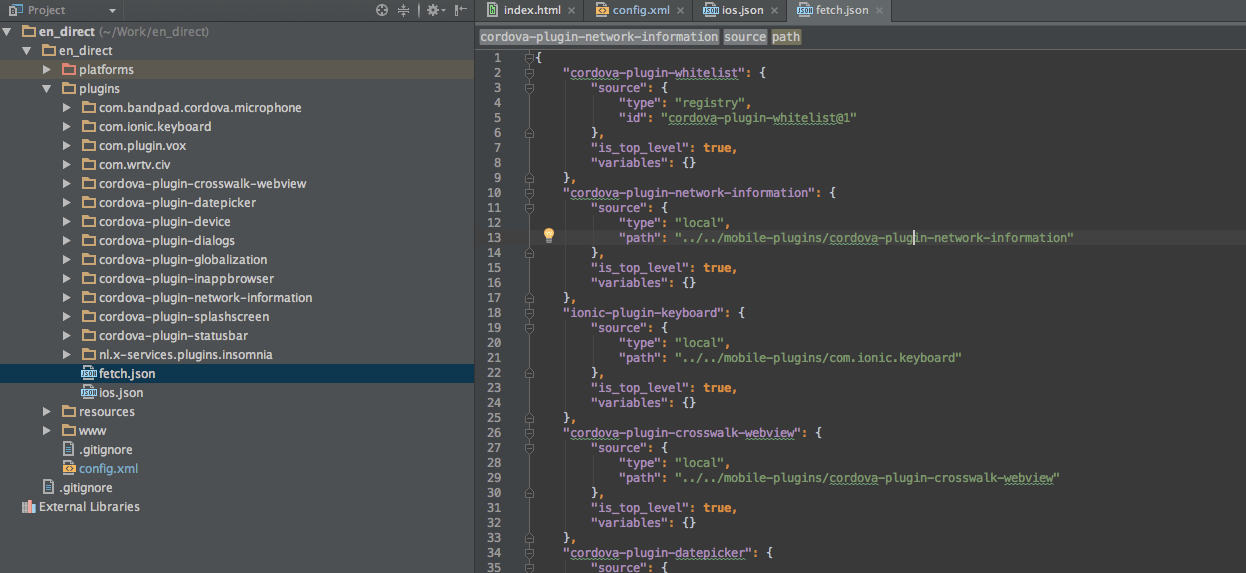Click the External Libraries bar-chart icon
The image size is (1246, 573).
[28, 507]
